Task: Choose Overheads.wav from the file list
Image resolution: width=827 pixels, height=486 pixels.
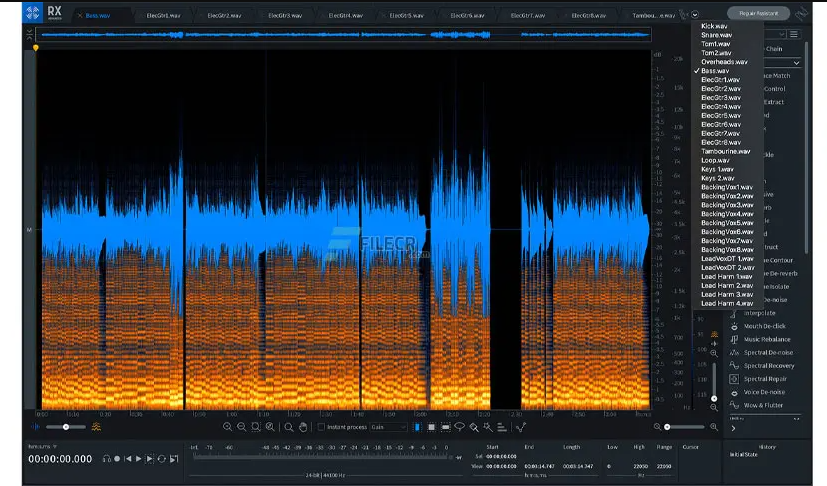Action: 724,62
